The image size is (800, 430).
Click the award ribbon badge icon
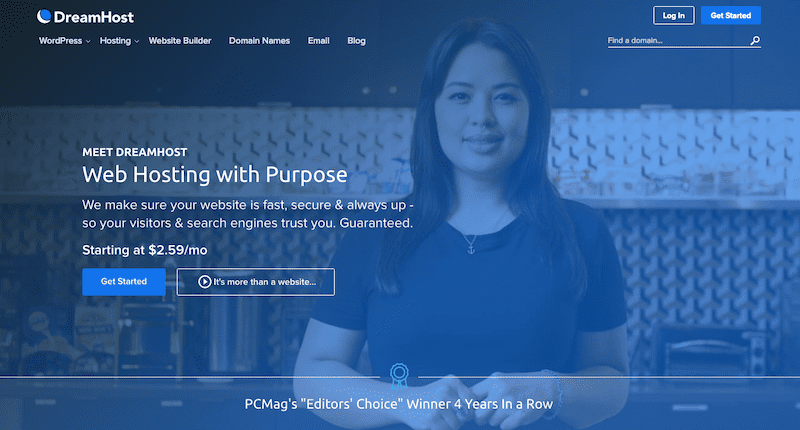click(x=399, y=376)
